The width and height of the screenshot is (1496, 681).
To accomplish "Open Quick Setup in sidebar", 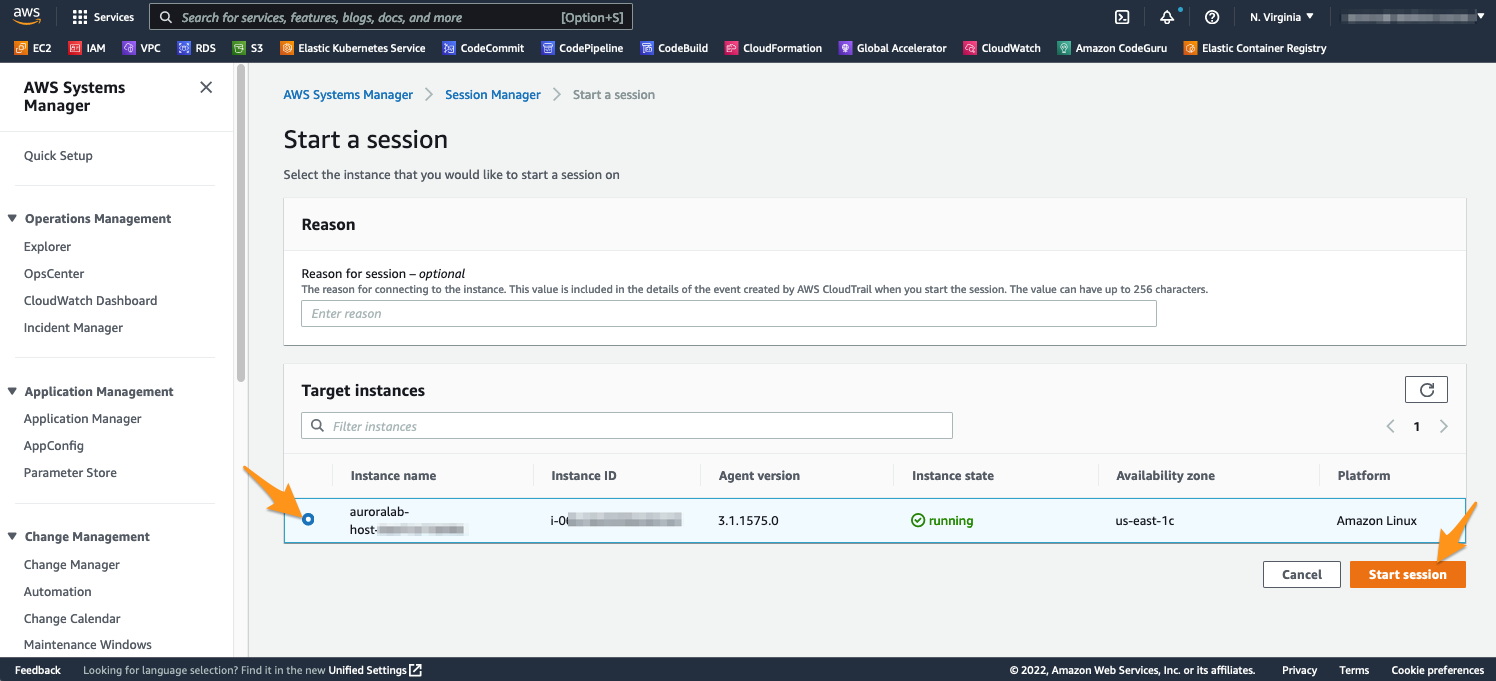I will point(58,156).
